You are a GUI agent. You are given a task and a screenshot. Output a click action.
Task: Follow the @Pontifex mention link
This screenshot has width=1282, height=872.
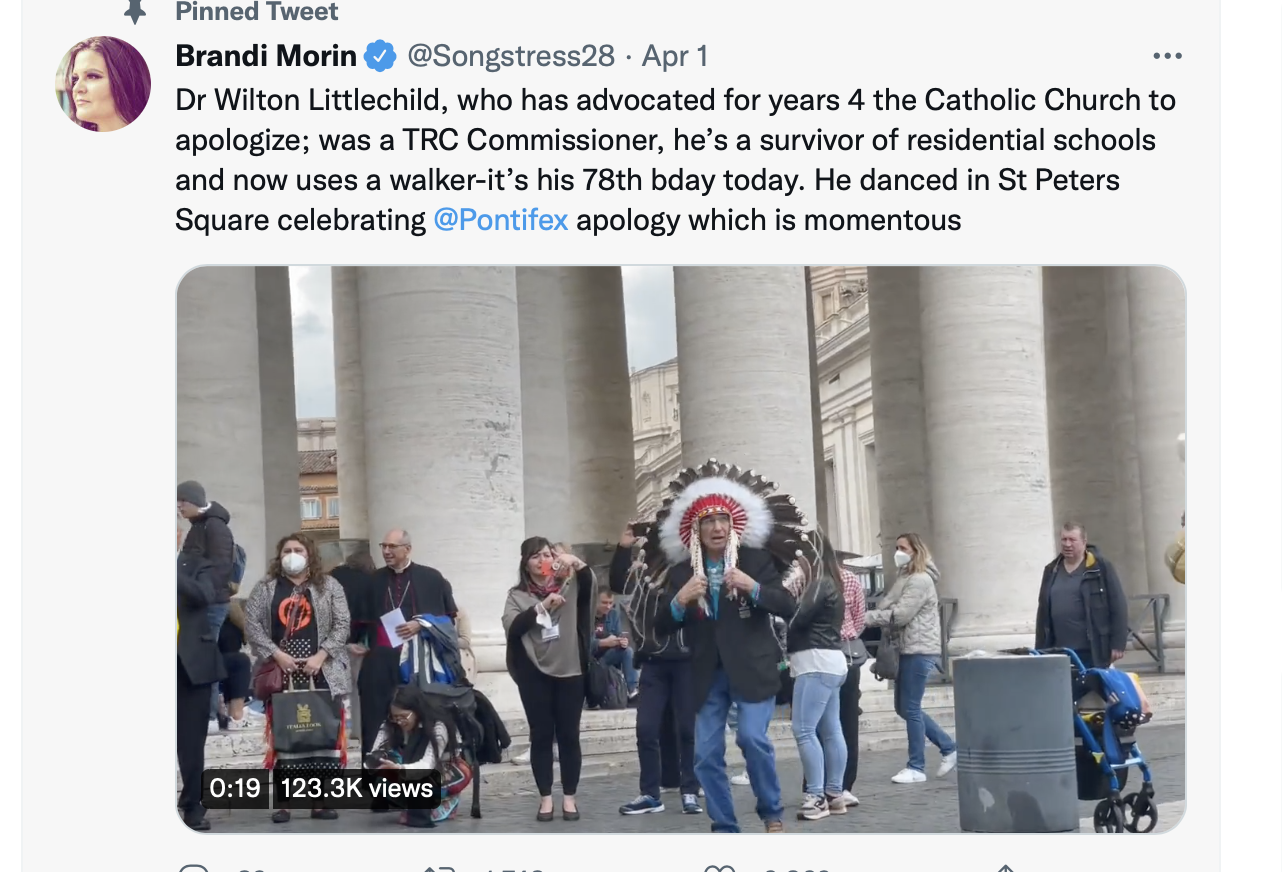(x=500, y=220)
